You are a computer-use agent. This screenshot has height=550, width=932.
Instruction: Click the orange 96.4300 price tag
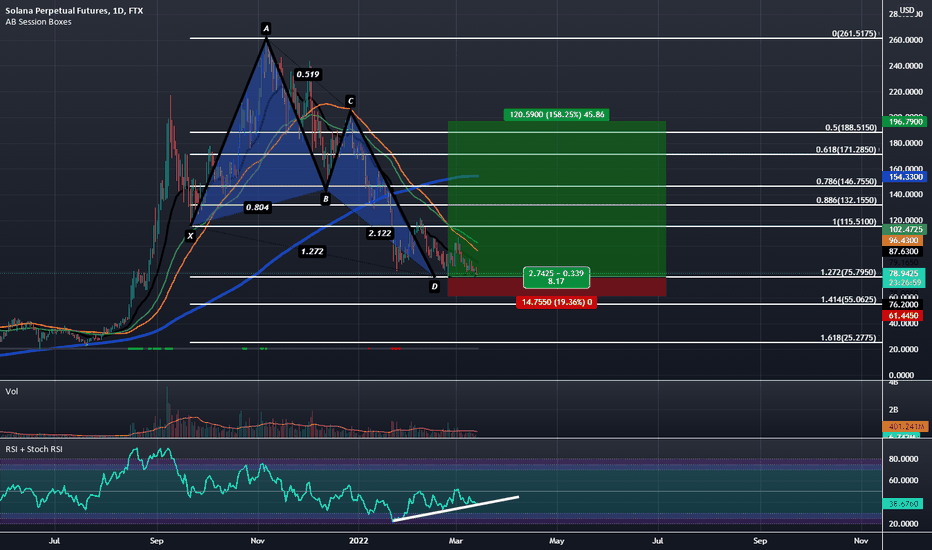[x=902, y=240]
